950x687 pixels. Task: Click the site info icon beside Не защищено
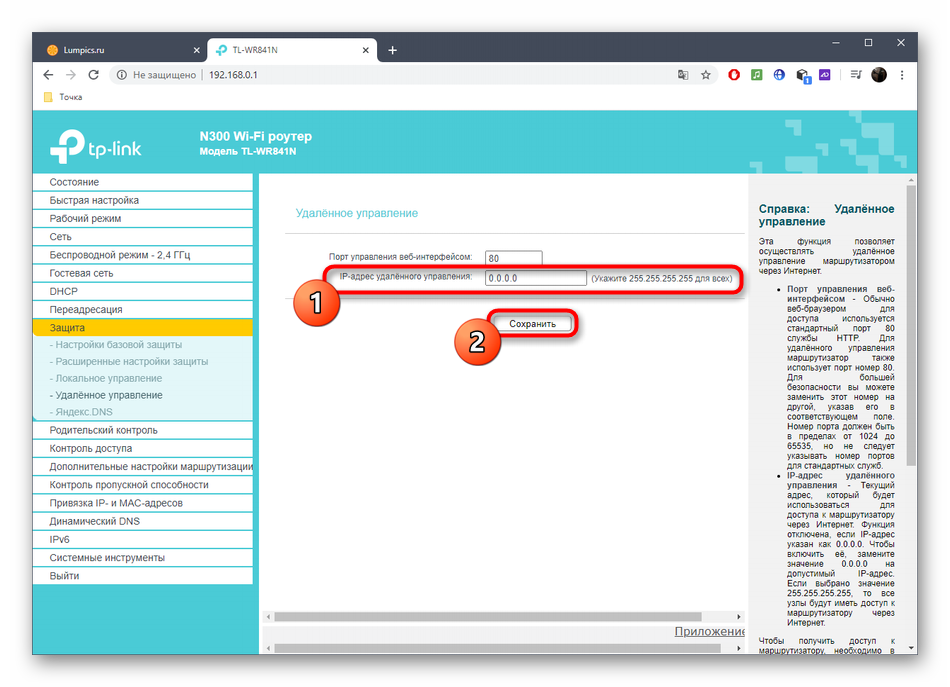tap(122, 75)
